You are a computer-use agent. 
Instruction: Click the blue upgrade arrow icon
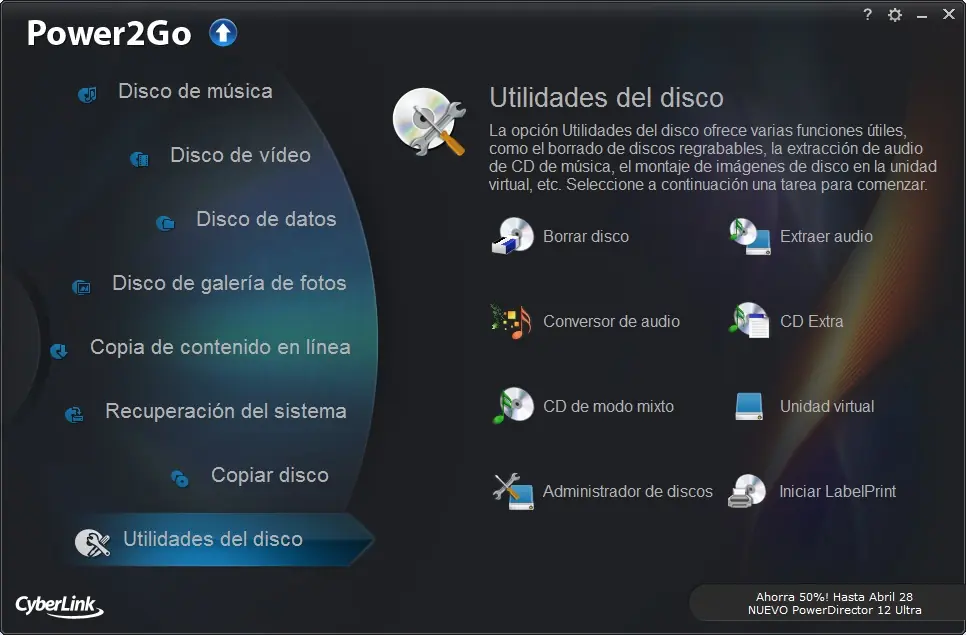(x=223, y=33)
